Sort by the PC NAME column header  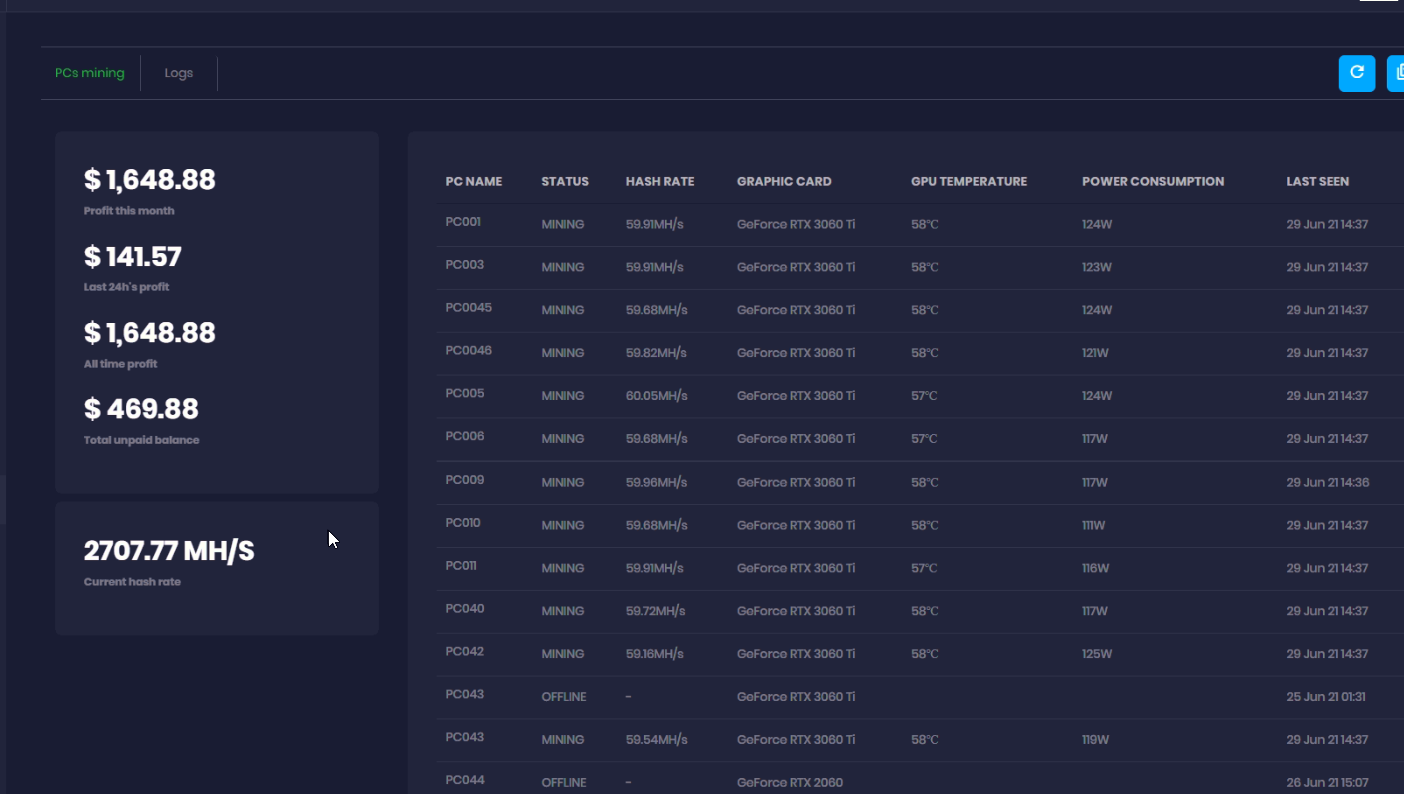[x=473, y=182]
